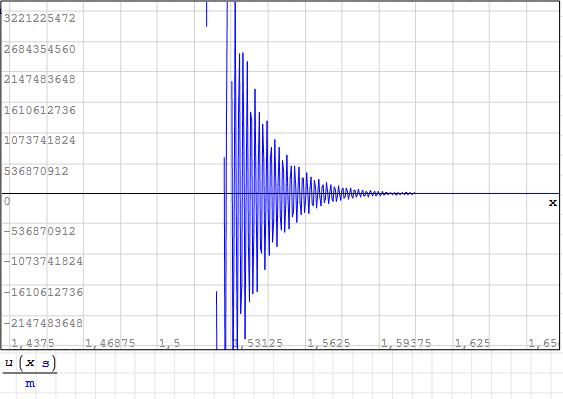Select the -2147483648 axis label

pos(43,323)
